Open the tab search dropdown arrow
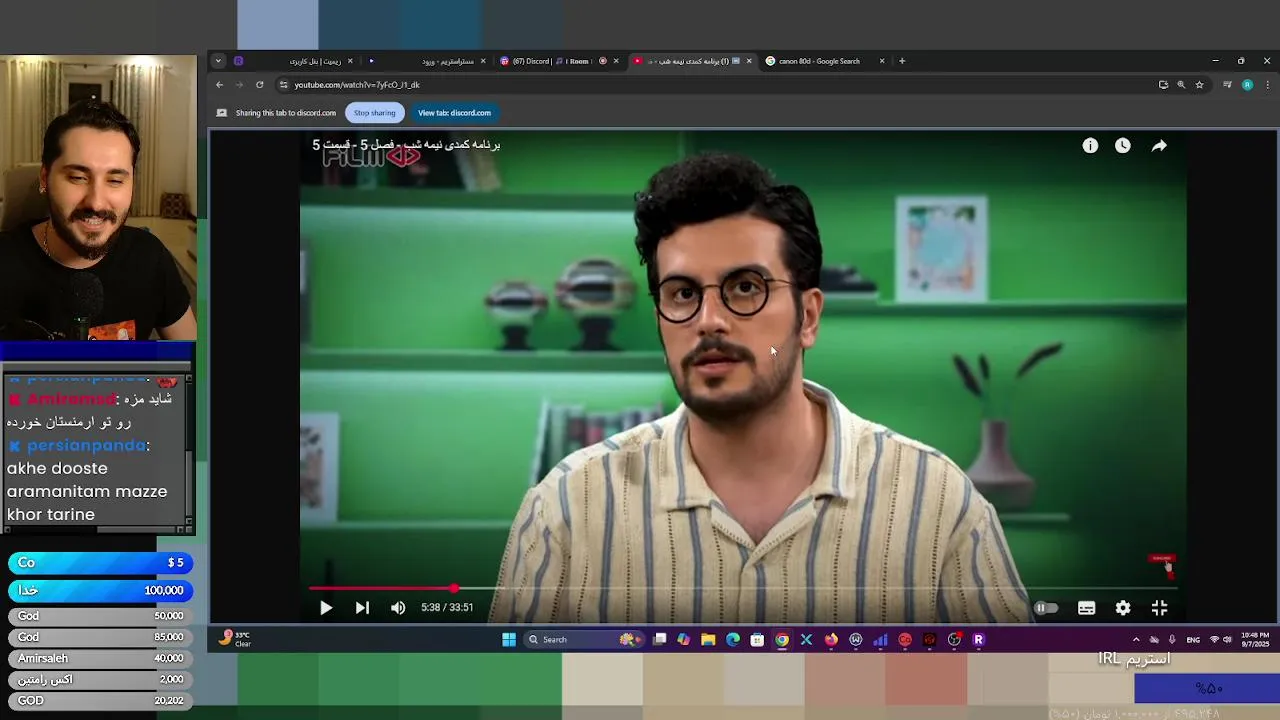The image size is (1280, 720). pyautogui.click(x=218, y=61)
